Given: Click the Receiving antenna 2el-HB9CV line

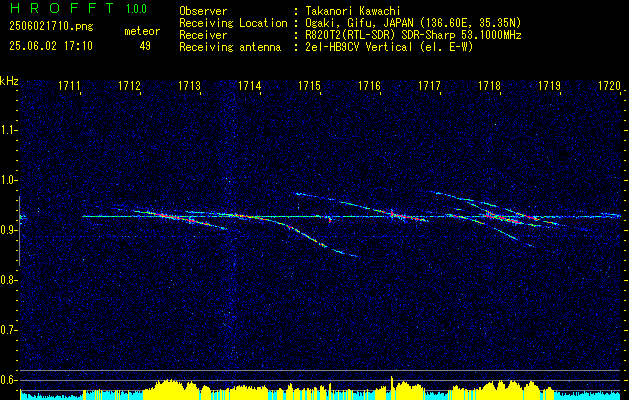Looking at the screenshot, I should pos(326,47).
